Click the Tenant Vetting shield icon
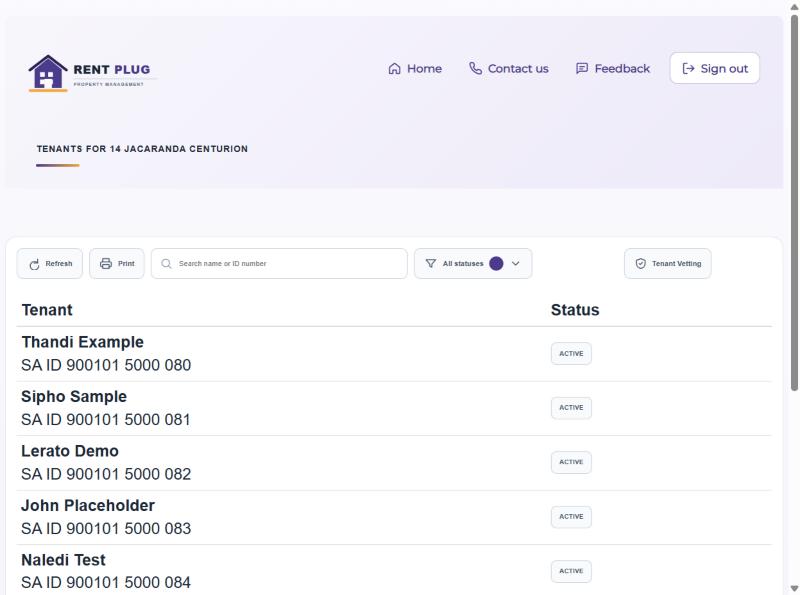This screenshot has width=800, height=595. click(x=641, y=264)
